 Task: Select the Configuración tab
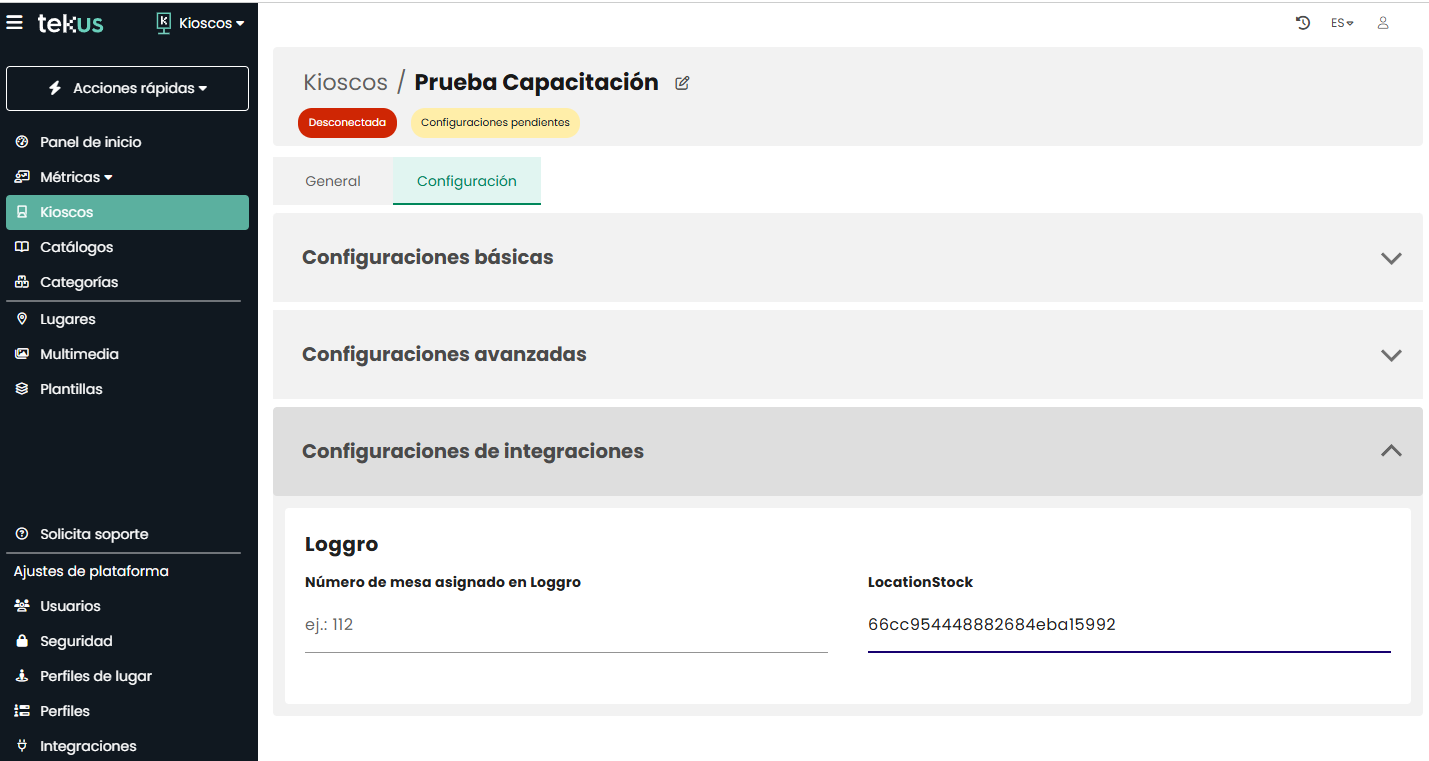pos(467,181)
